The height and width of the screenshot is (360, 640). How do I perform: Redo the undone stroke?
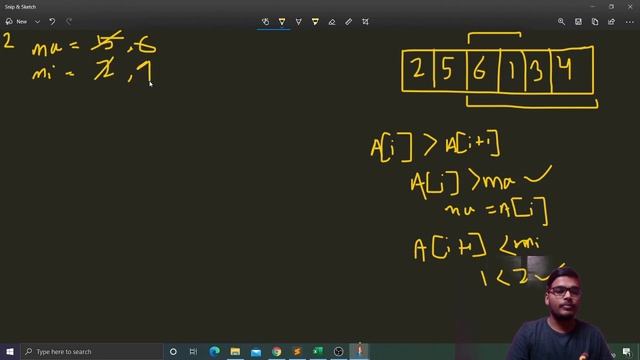(69, 22)
